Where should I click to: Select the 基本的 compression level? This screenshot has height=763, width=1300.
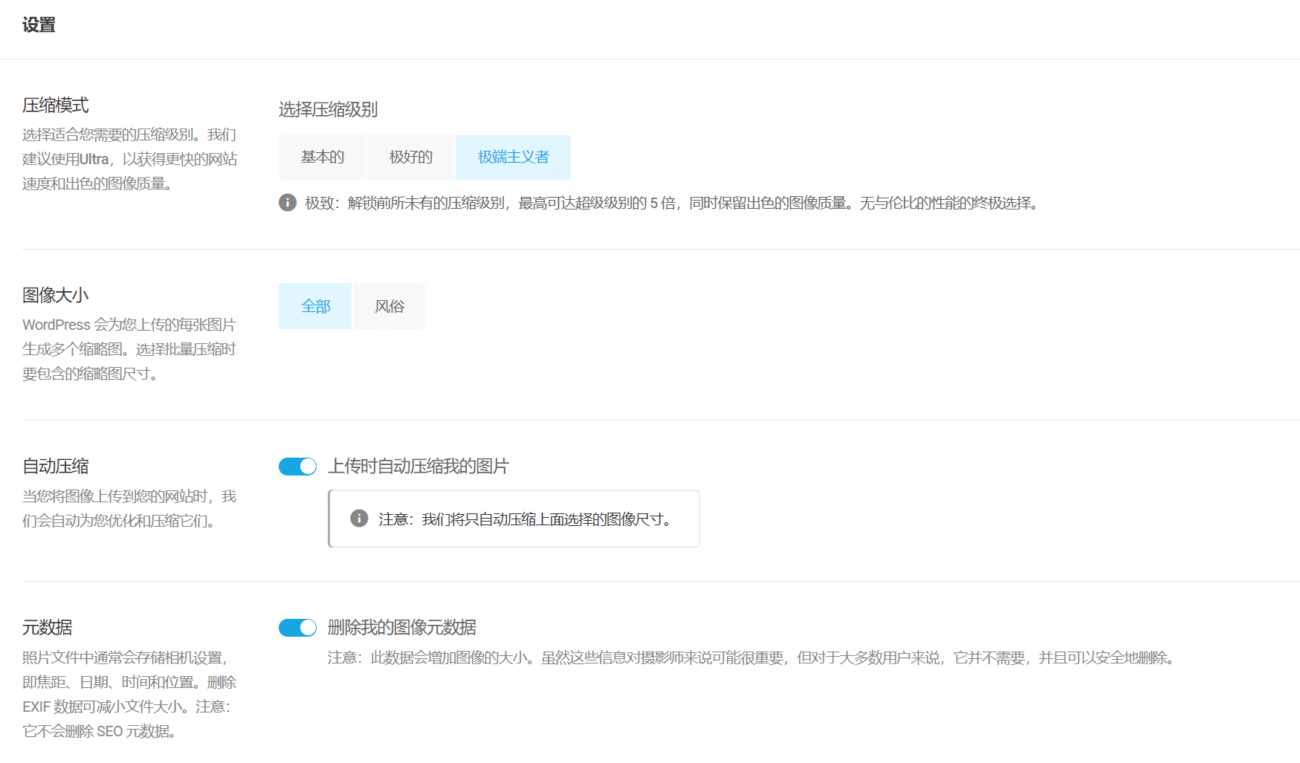coord(322,157)
